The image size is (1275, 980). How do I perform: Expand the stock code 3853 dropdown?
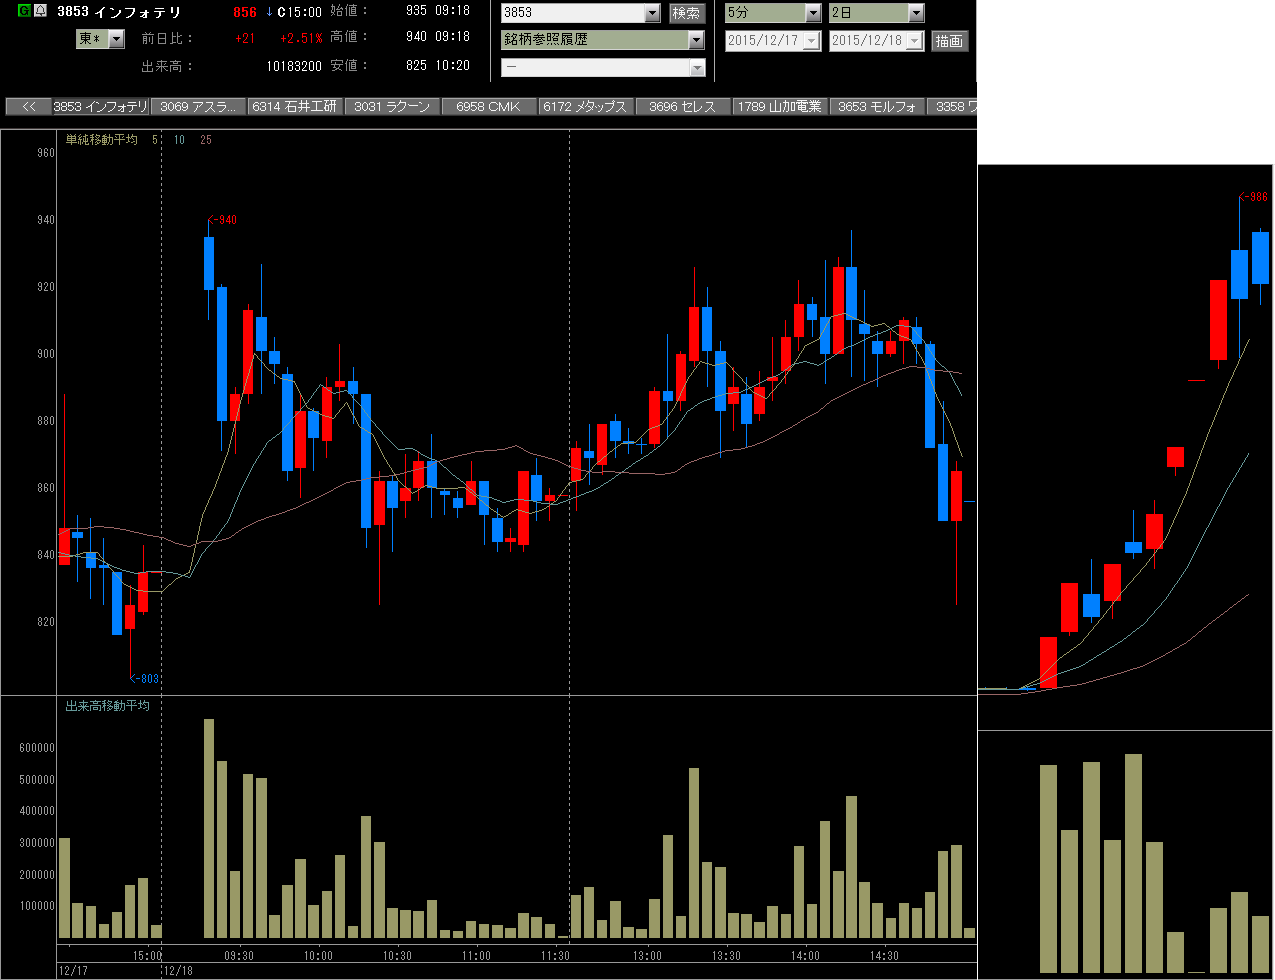[652, 13]
